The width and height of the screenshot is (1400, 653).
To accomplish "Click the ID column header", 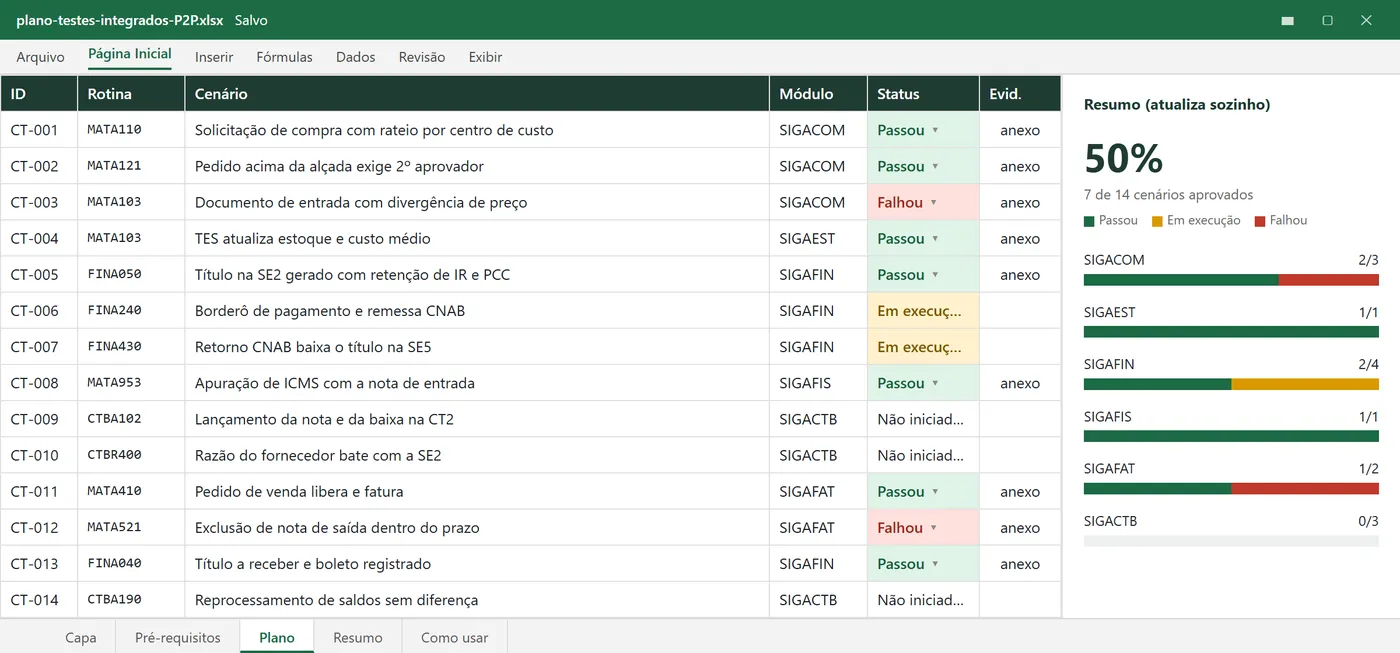I will (39, 93).
